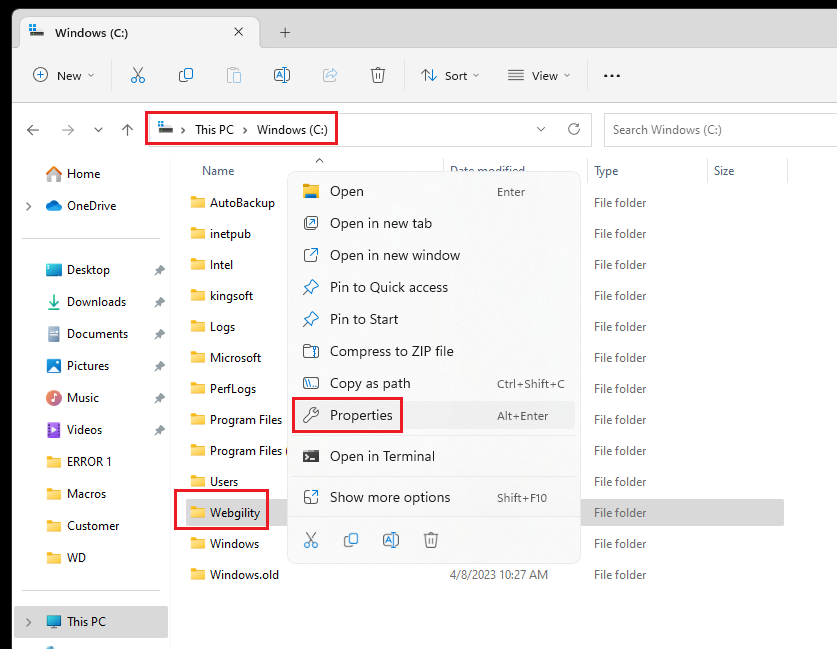Choose Open in new tab
Image resolution: width=837 pixels, height=649 pixels.
coord(433,223)
